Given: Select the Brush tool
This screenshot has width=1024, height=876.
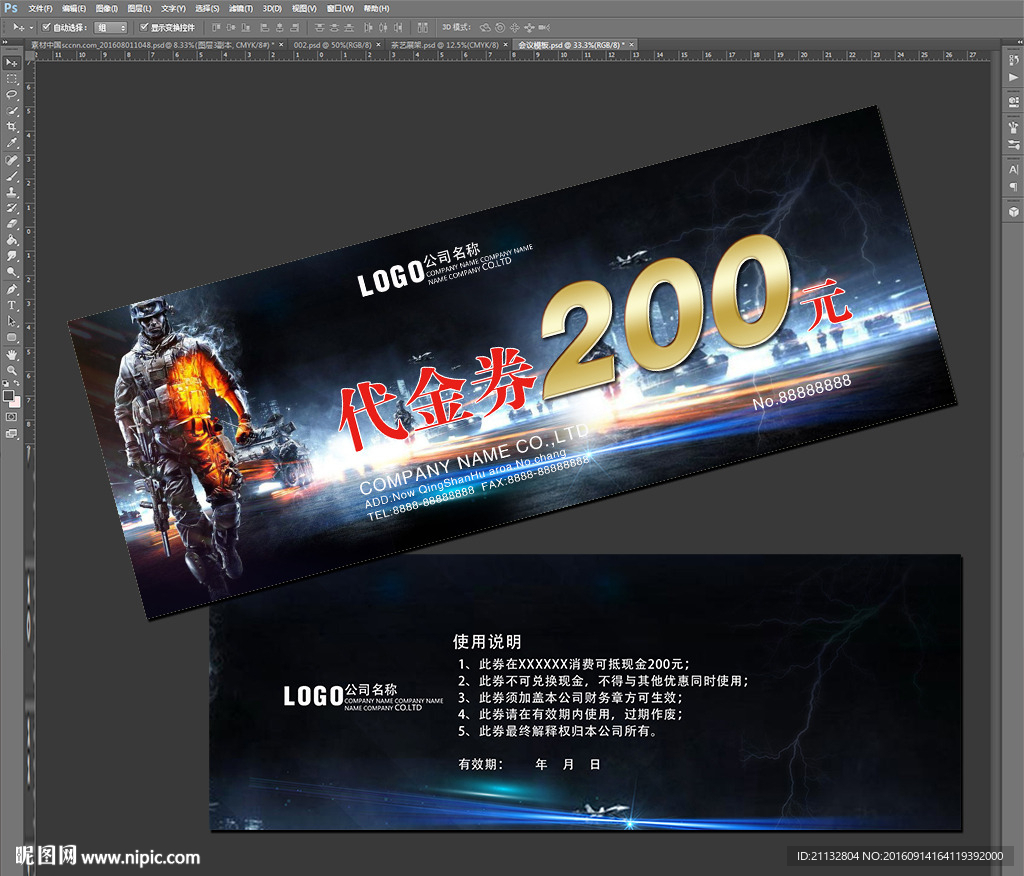Looking at the screenshot, I should pos(12,176).
